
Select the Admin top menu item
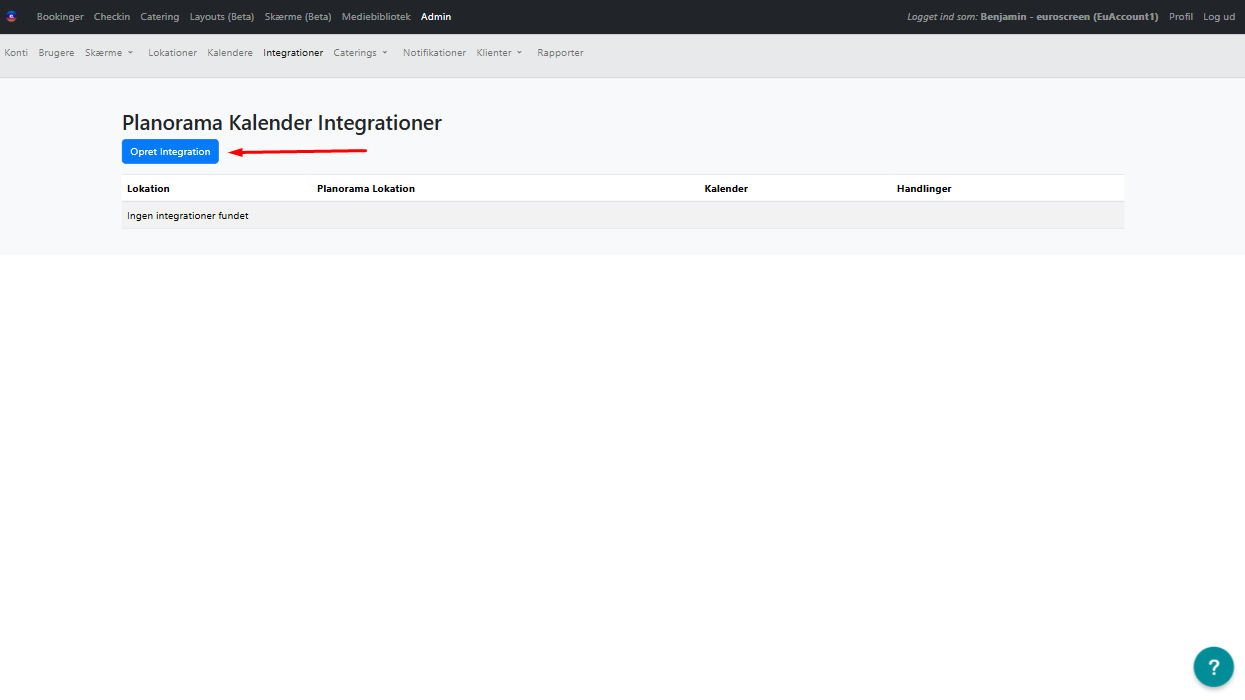click(x=436, y=17)
